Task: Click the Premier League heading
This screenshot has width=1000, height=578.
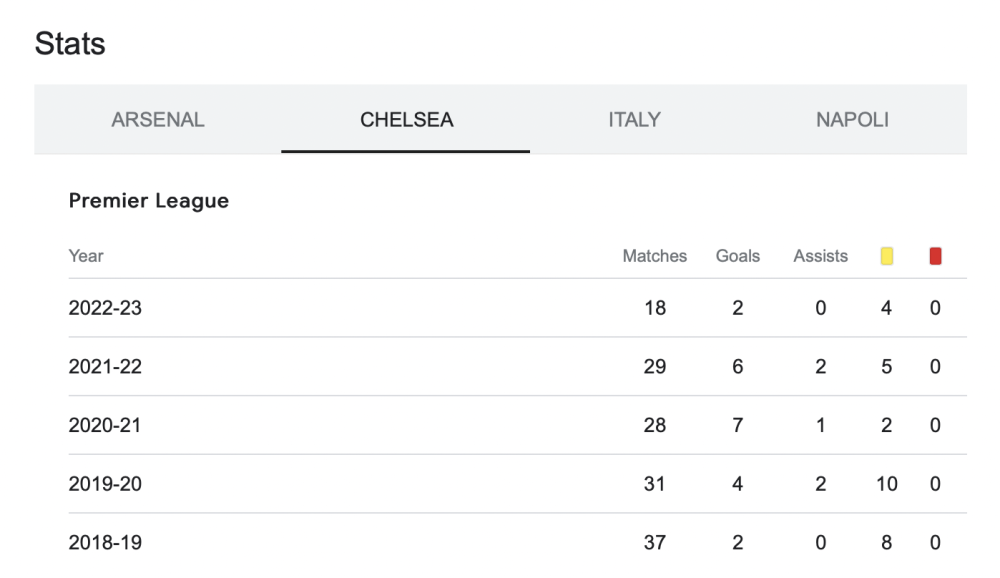Action: click(x=149, y=201)
